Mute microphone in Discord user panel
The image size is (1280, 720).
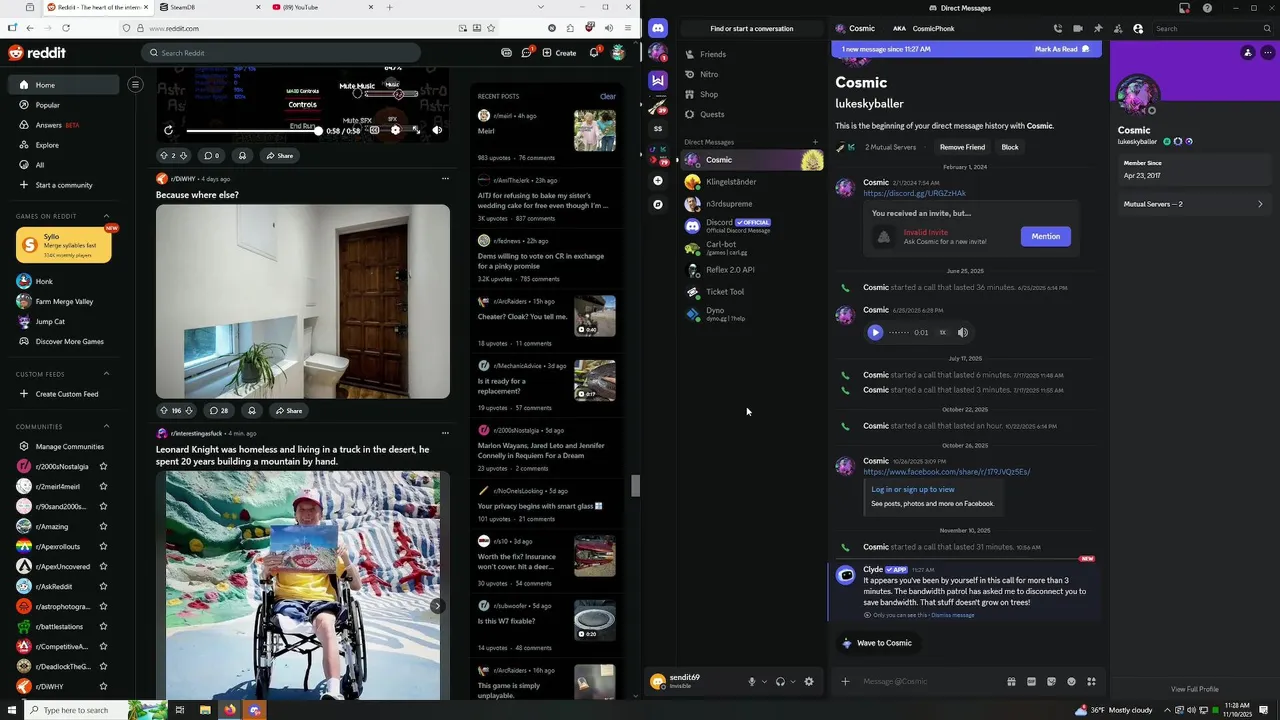(x=751, y=682)
